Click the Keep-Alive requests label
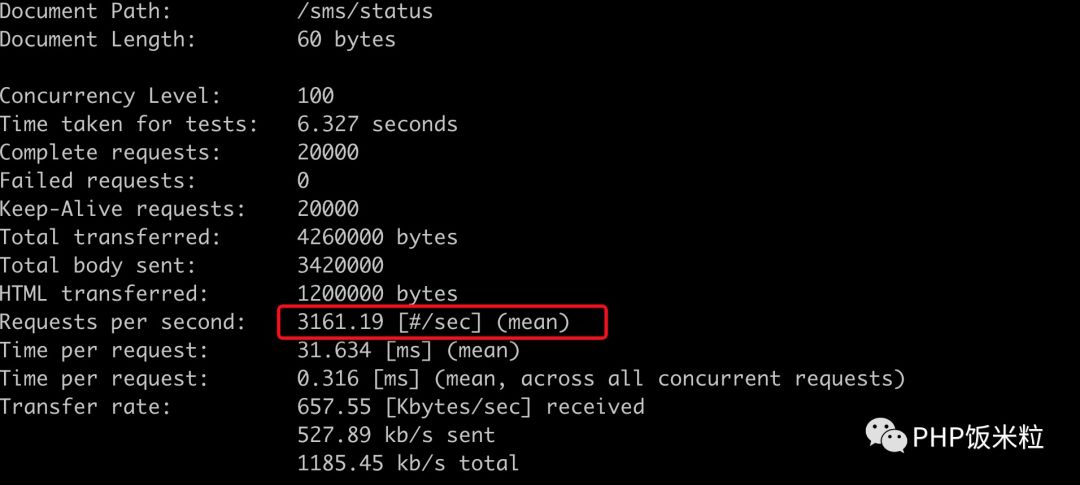The image size is (1080, 485). click(122, 209)
